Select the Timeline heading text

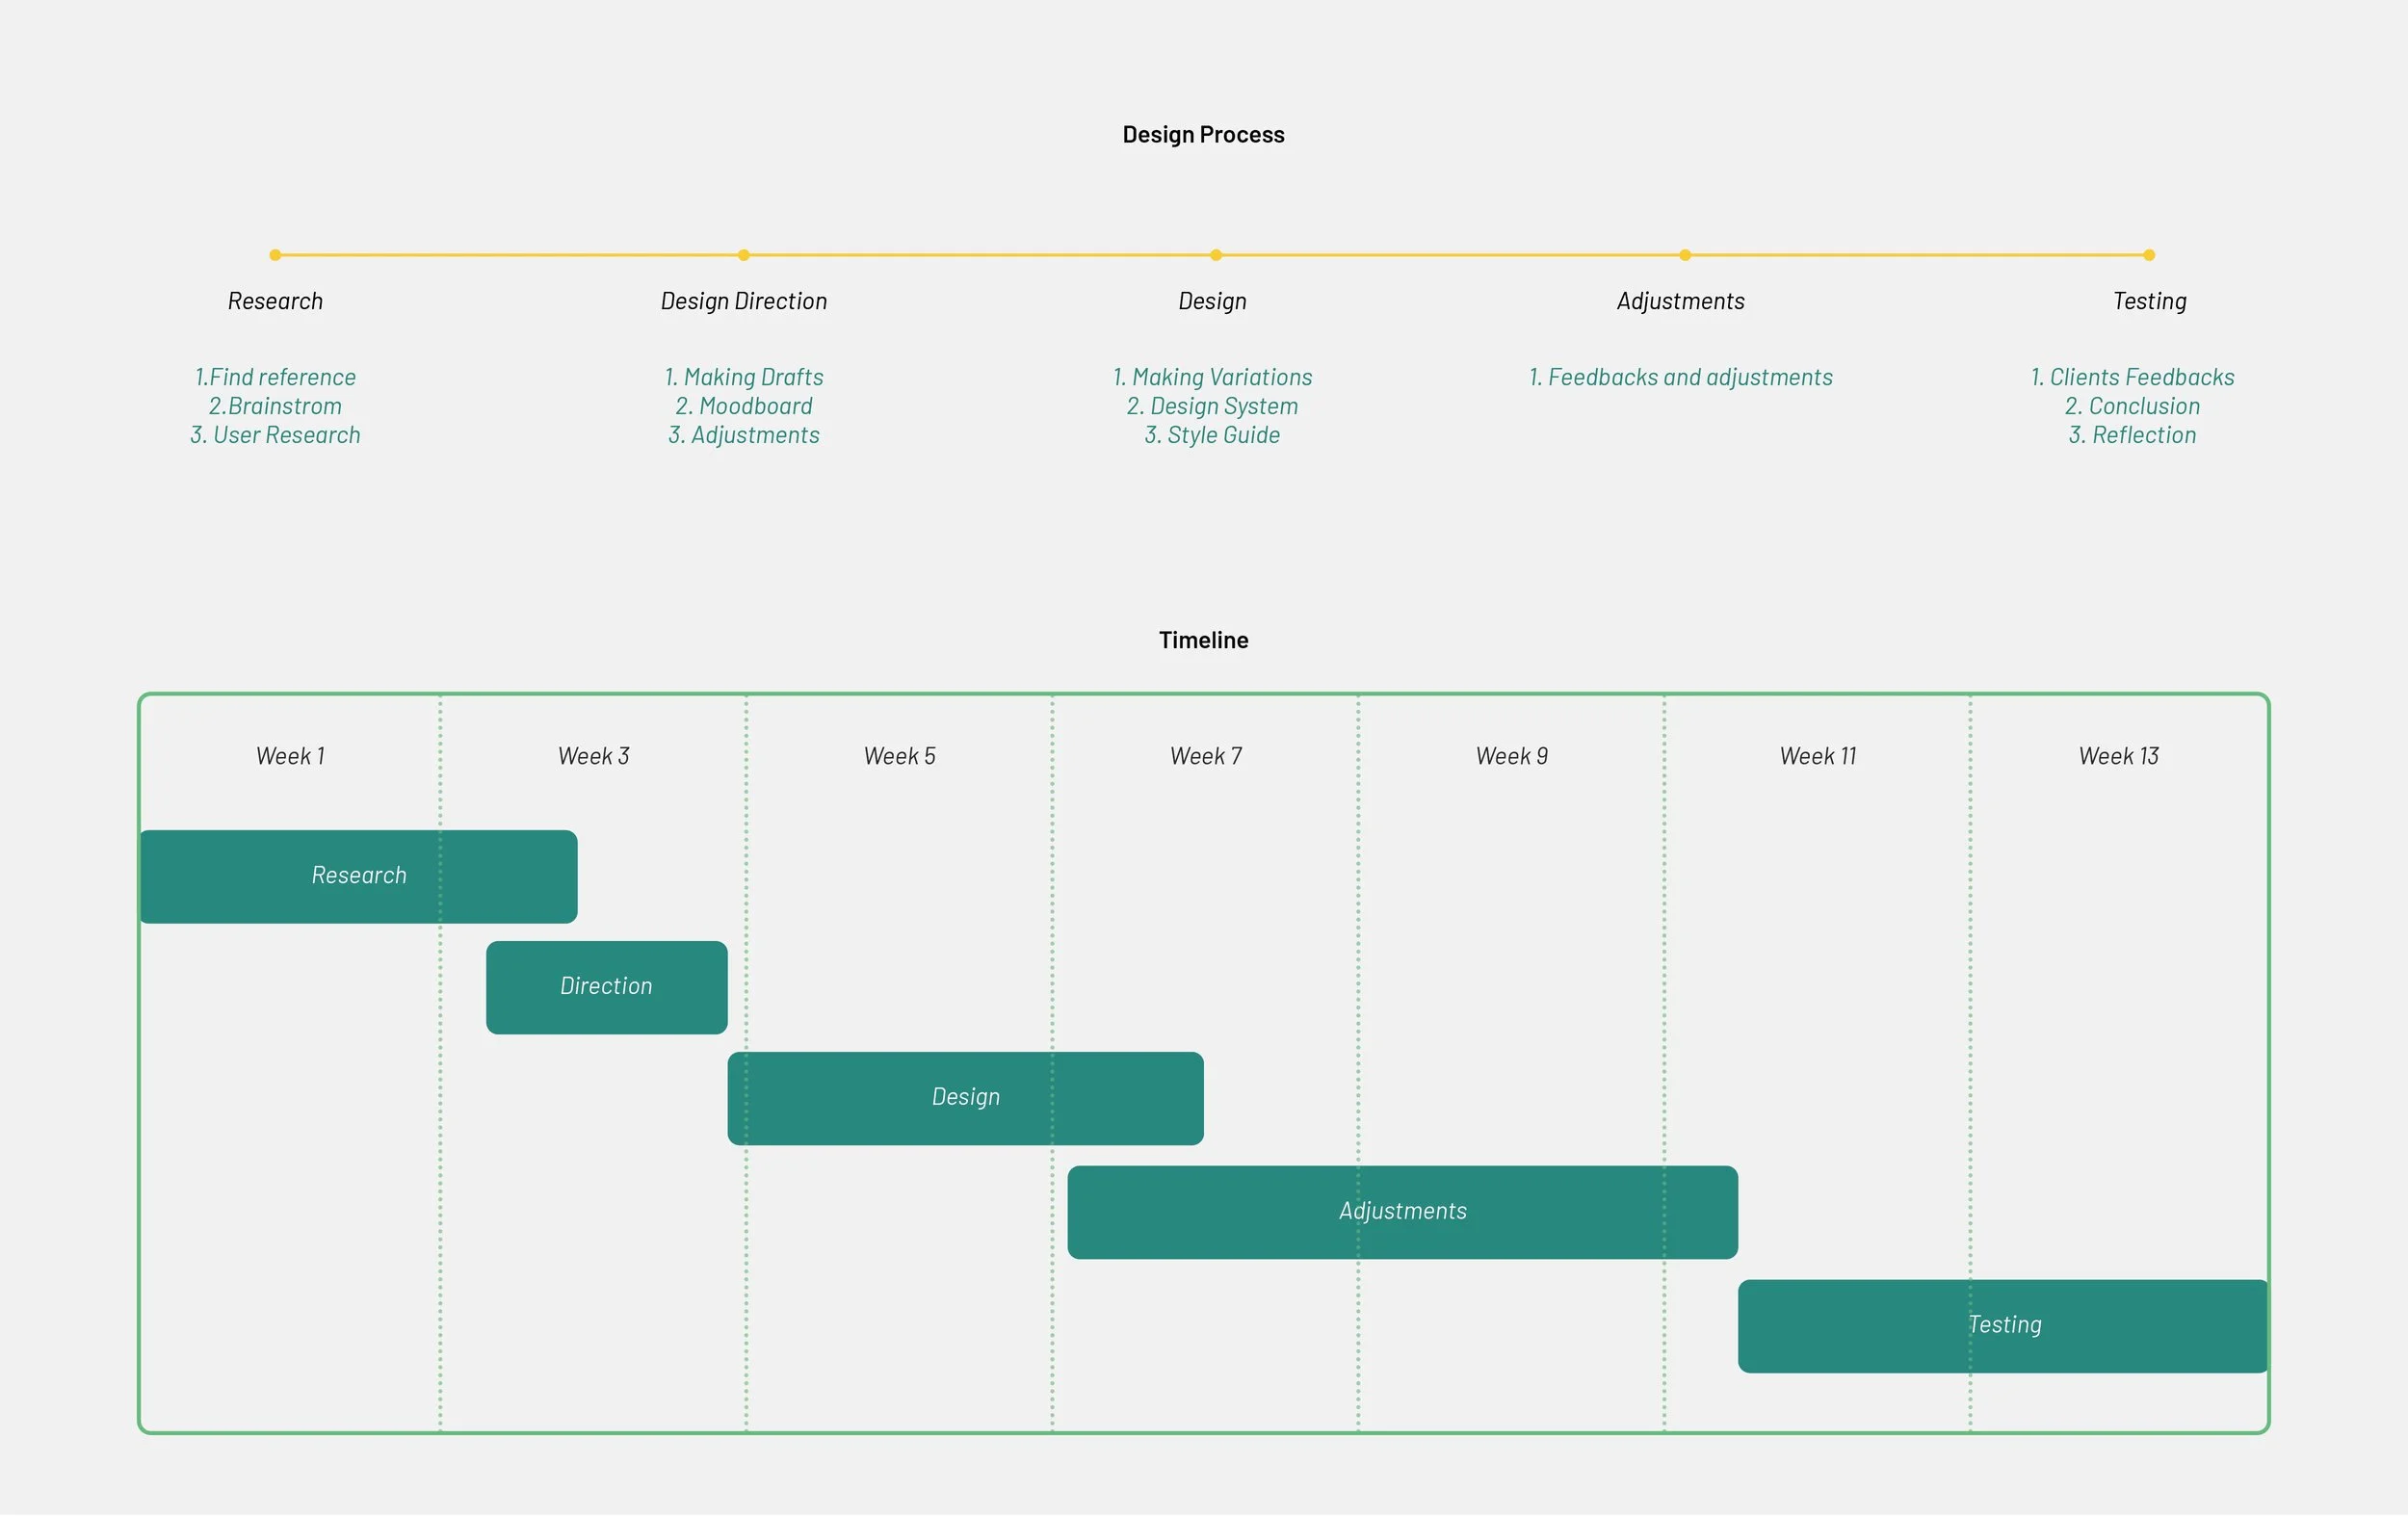1203,641
